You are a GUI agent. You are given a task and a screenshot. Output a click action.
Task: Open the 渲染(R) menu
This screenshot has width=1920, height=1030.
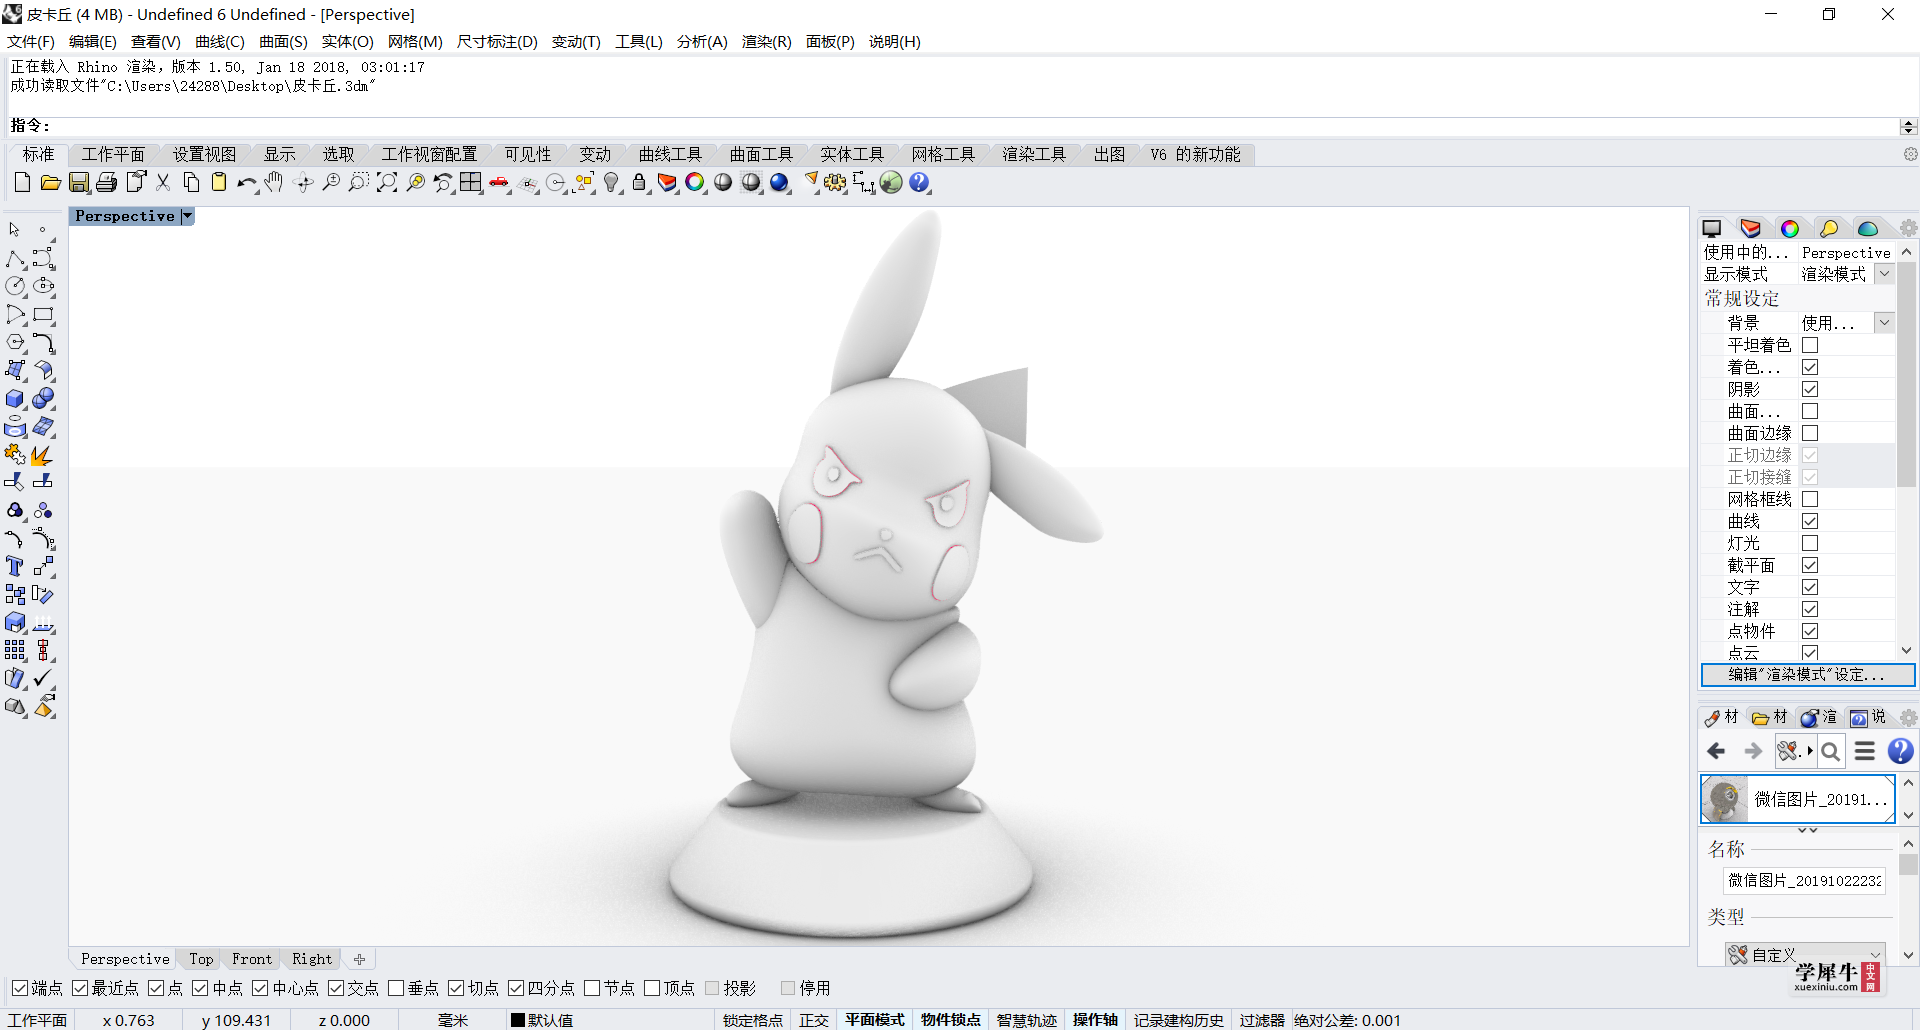point(766,41)
